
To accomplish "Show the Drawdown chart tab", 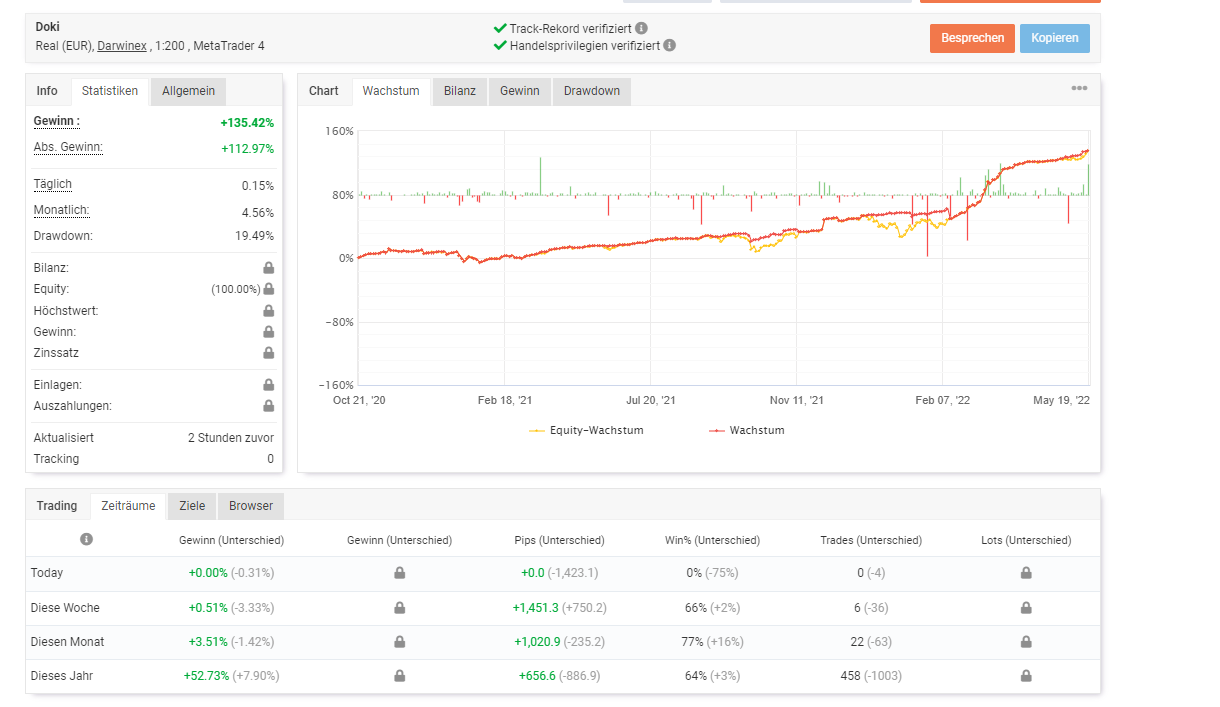I will (x=592, y=91).
